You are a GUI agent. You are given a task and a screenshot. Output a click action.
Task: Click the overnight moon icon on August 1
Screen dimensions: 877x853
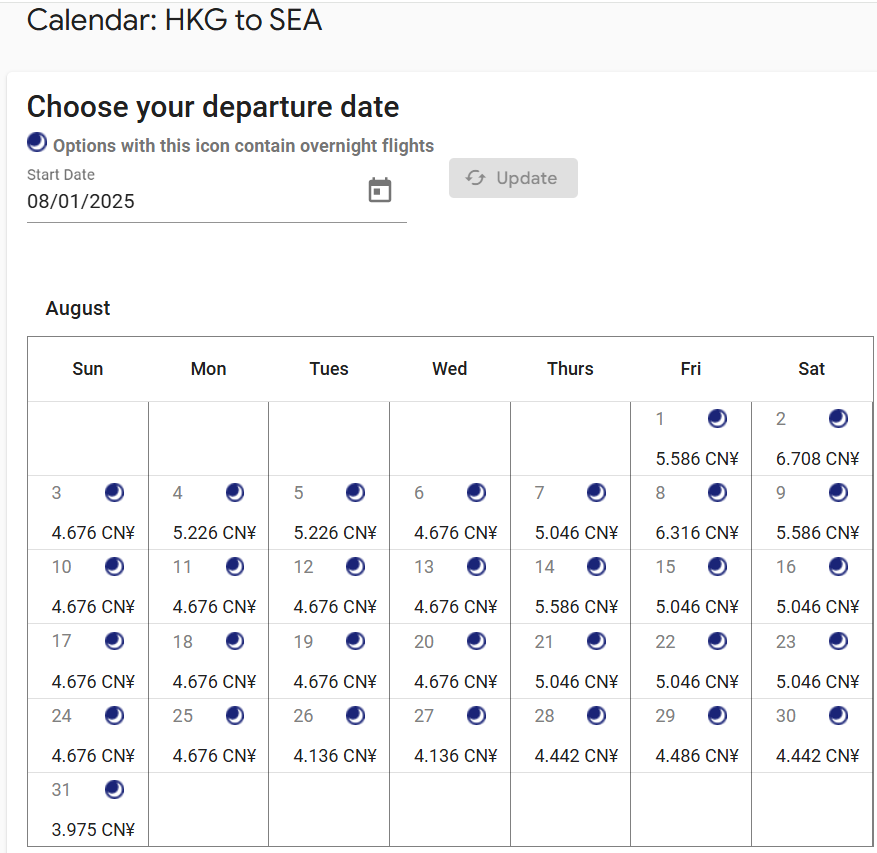coord(717,418)
